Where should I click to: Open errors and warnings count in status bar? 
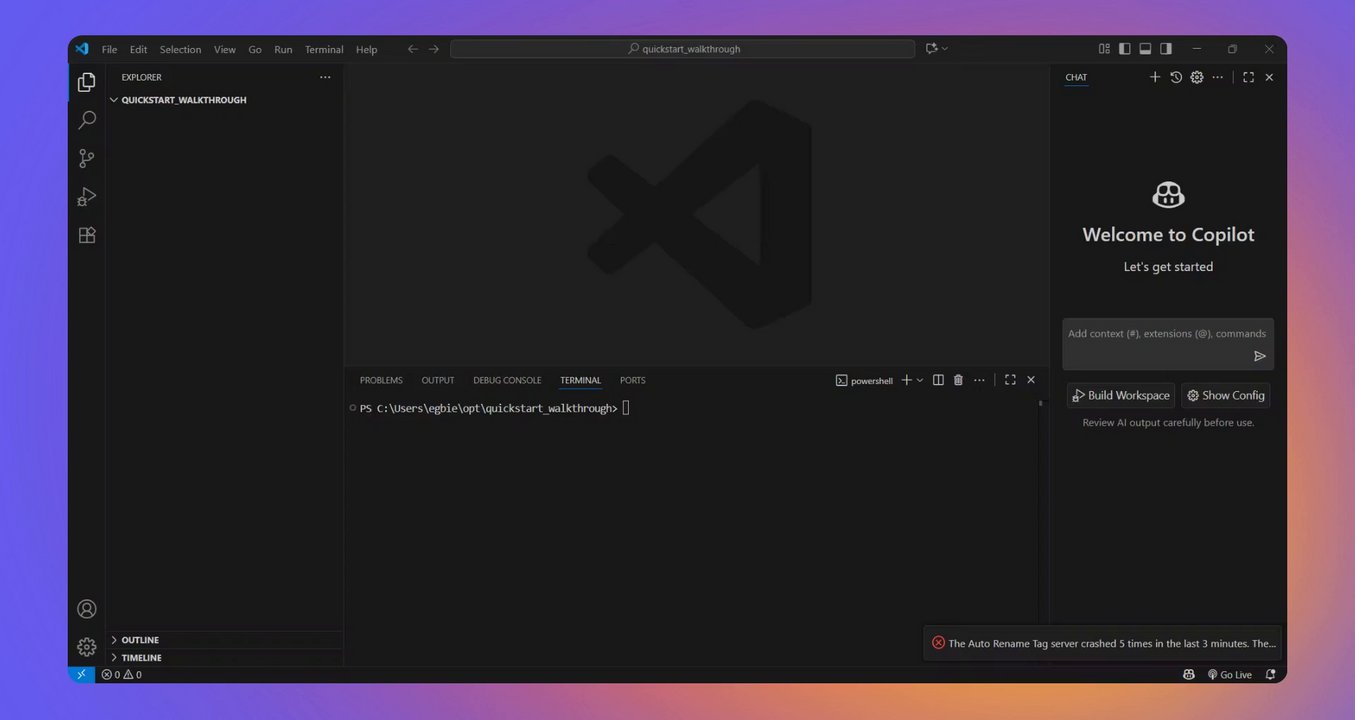pos(122,675)
